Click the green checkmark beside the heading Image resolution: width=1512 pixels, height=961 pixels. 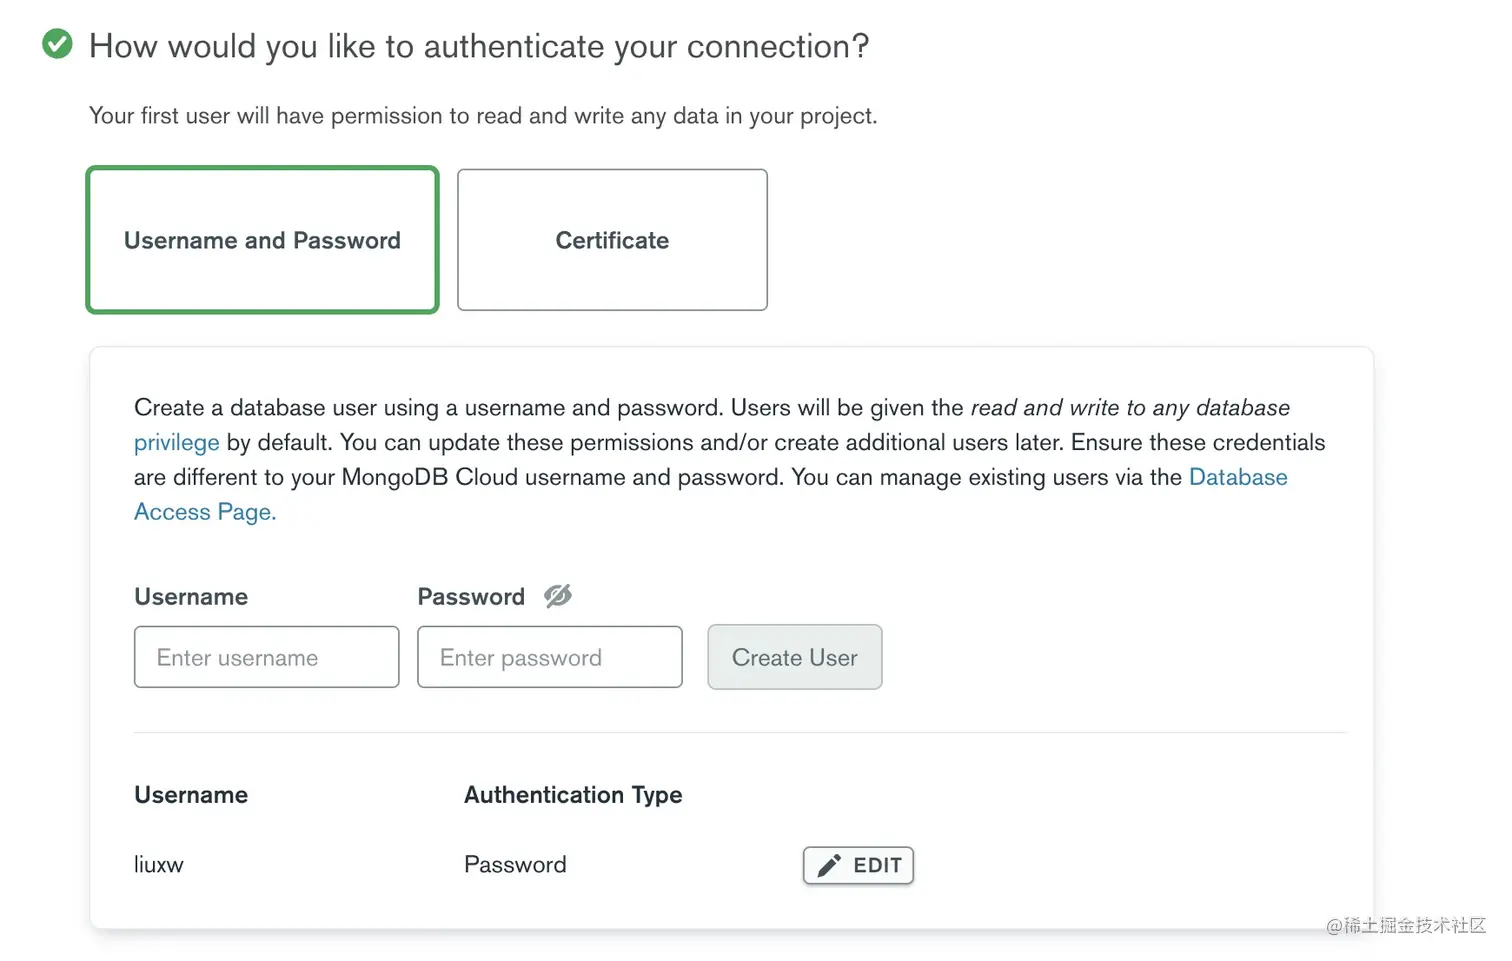(57, 44)
